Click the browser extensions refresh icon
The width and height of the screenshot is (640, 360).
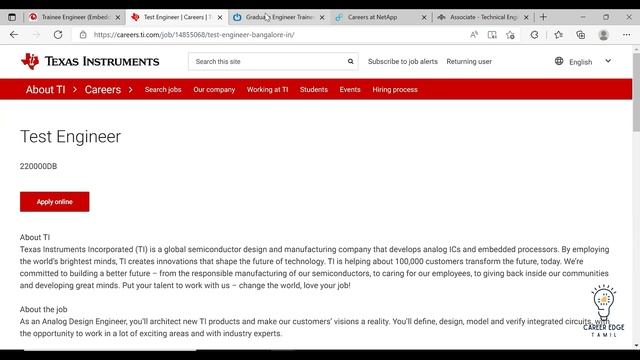pyautogui.click(x=534, y=35)
